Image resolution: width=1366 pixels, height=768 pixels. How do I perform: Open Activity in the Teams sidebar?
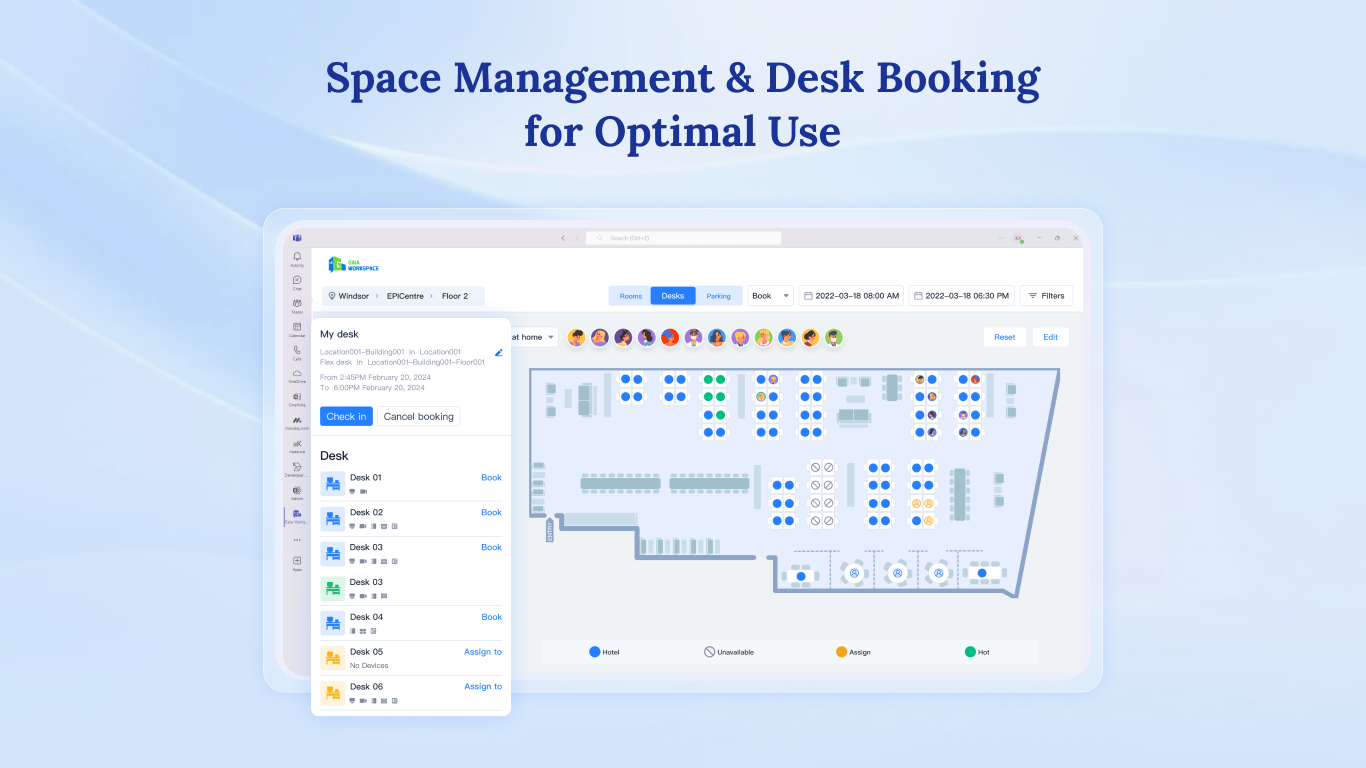[297, 259]
